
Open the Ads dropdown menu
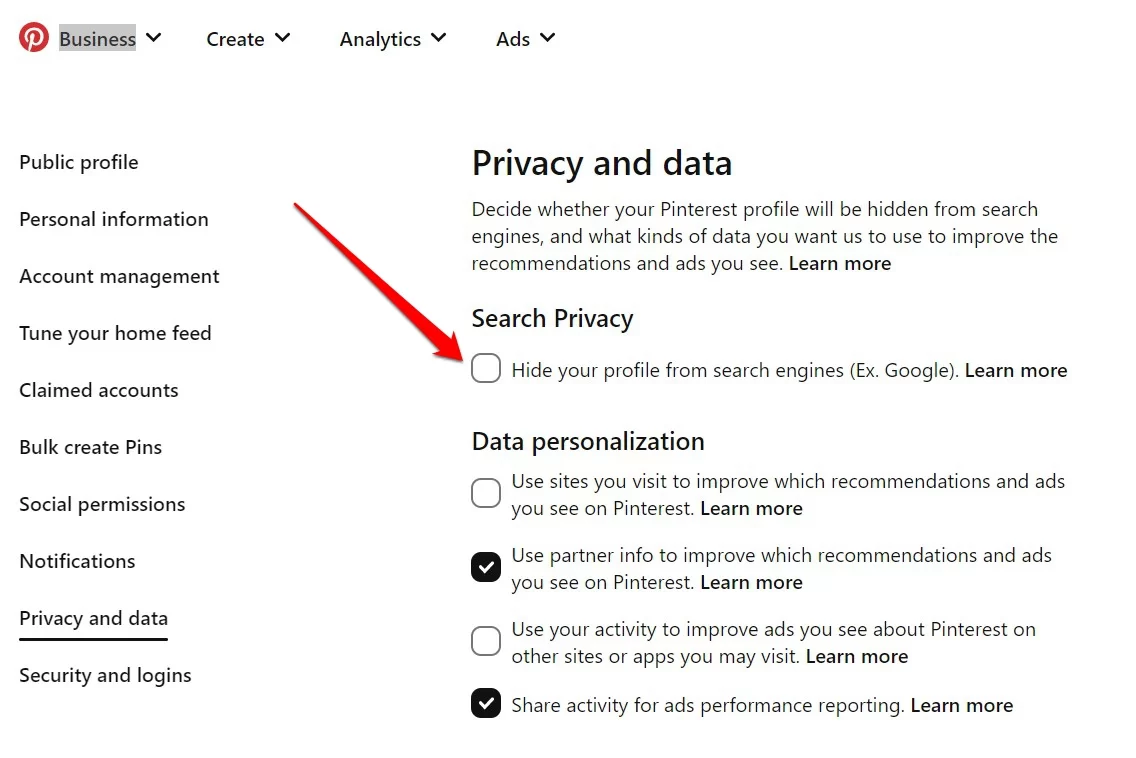coord(526,38)
